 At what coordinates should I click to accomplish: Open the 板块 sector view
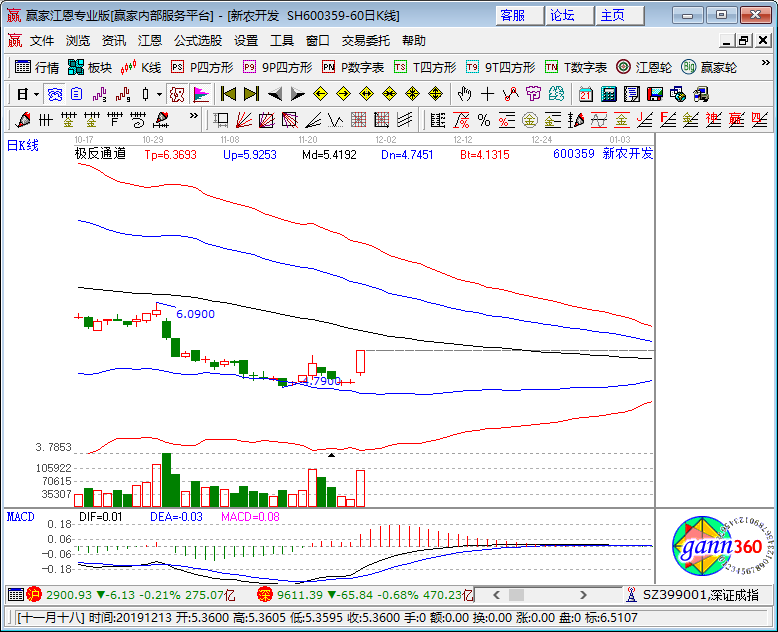click(x=90, y=67)
